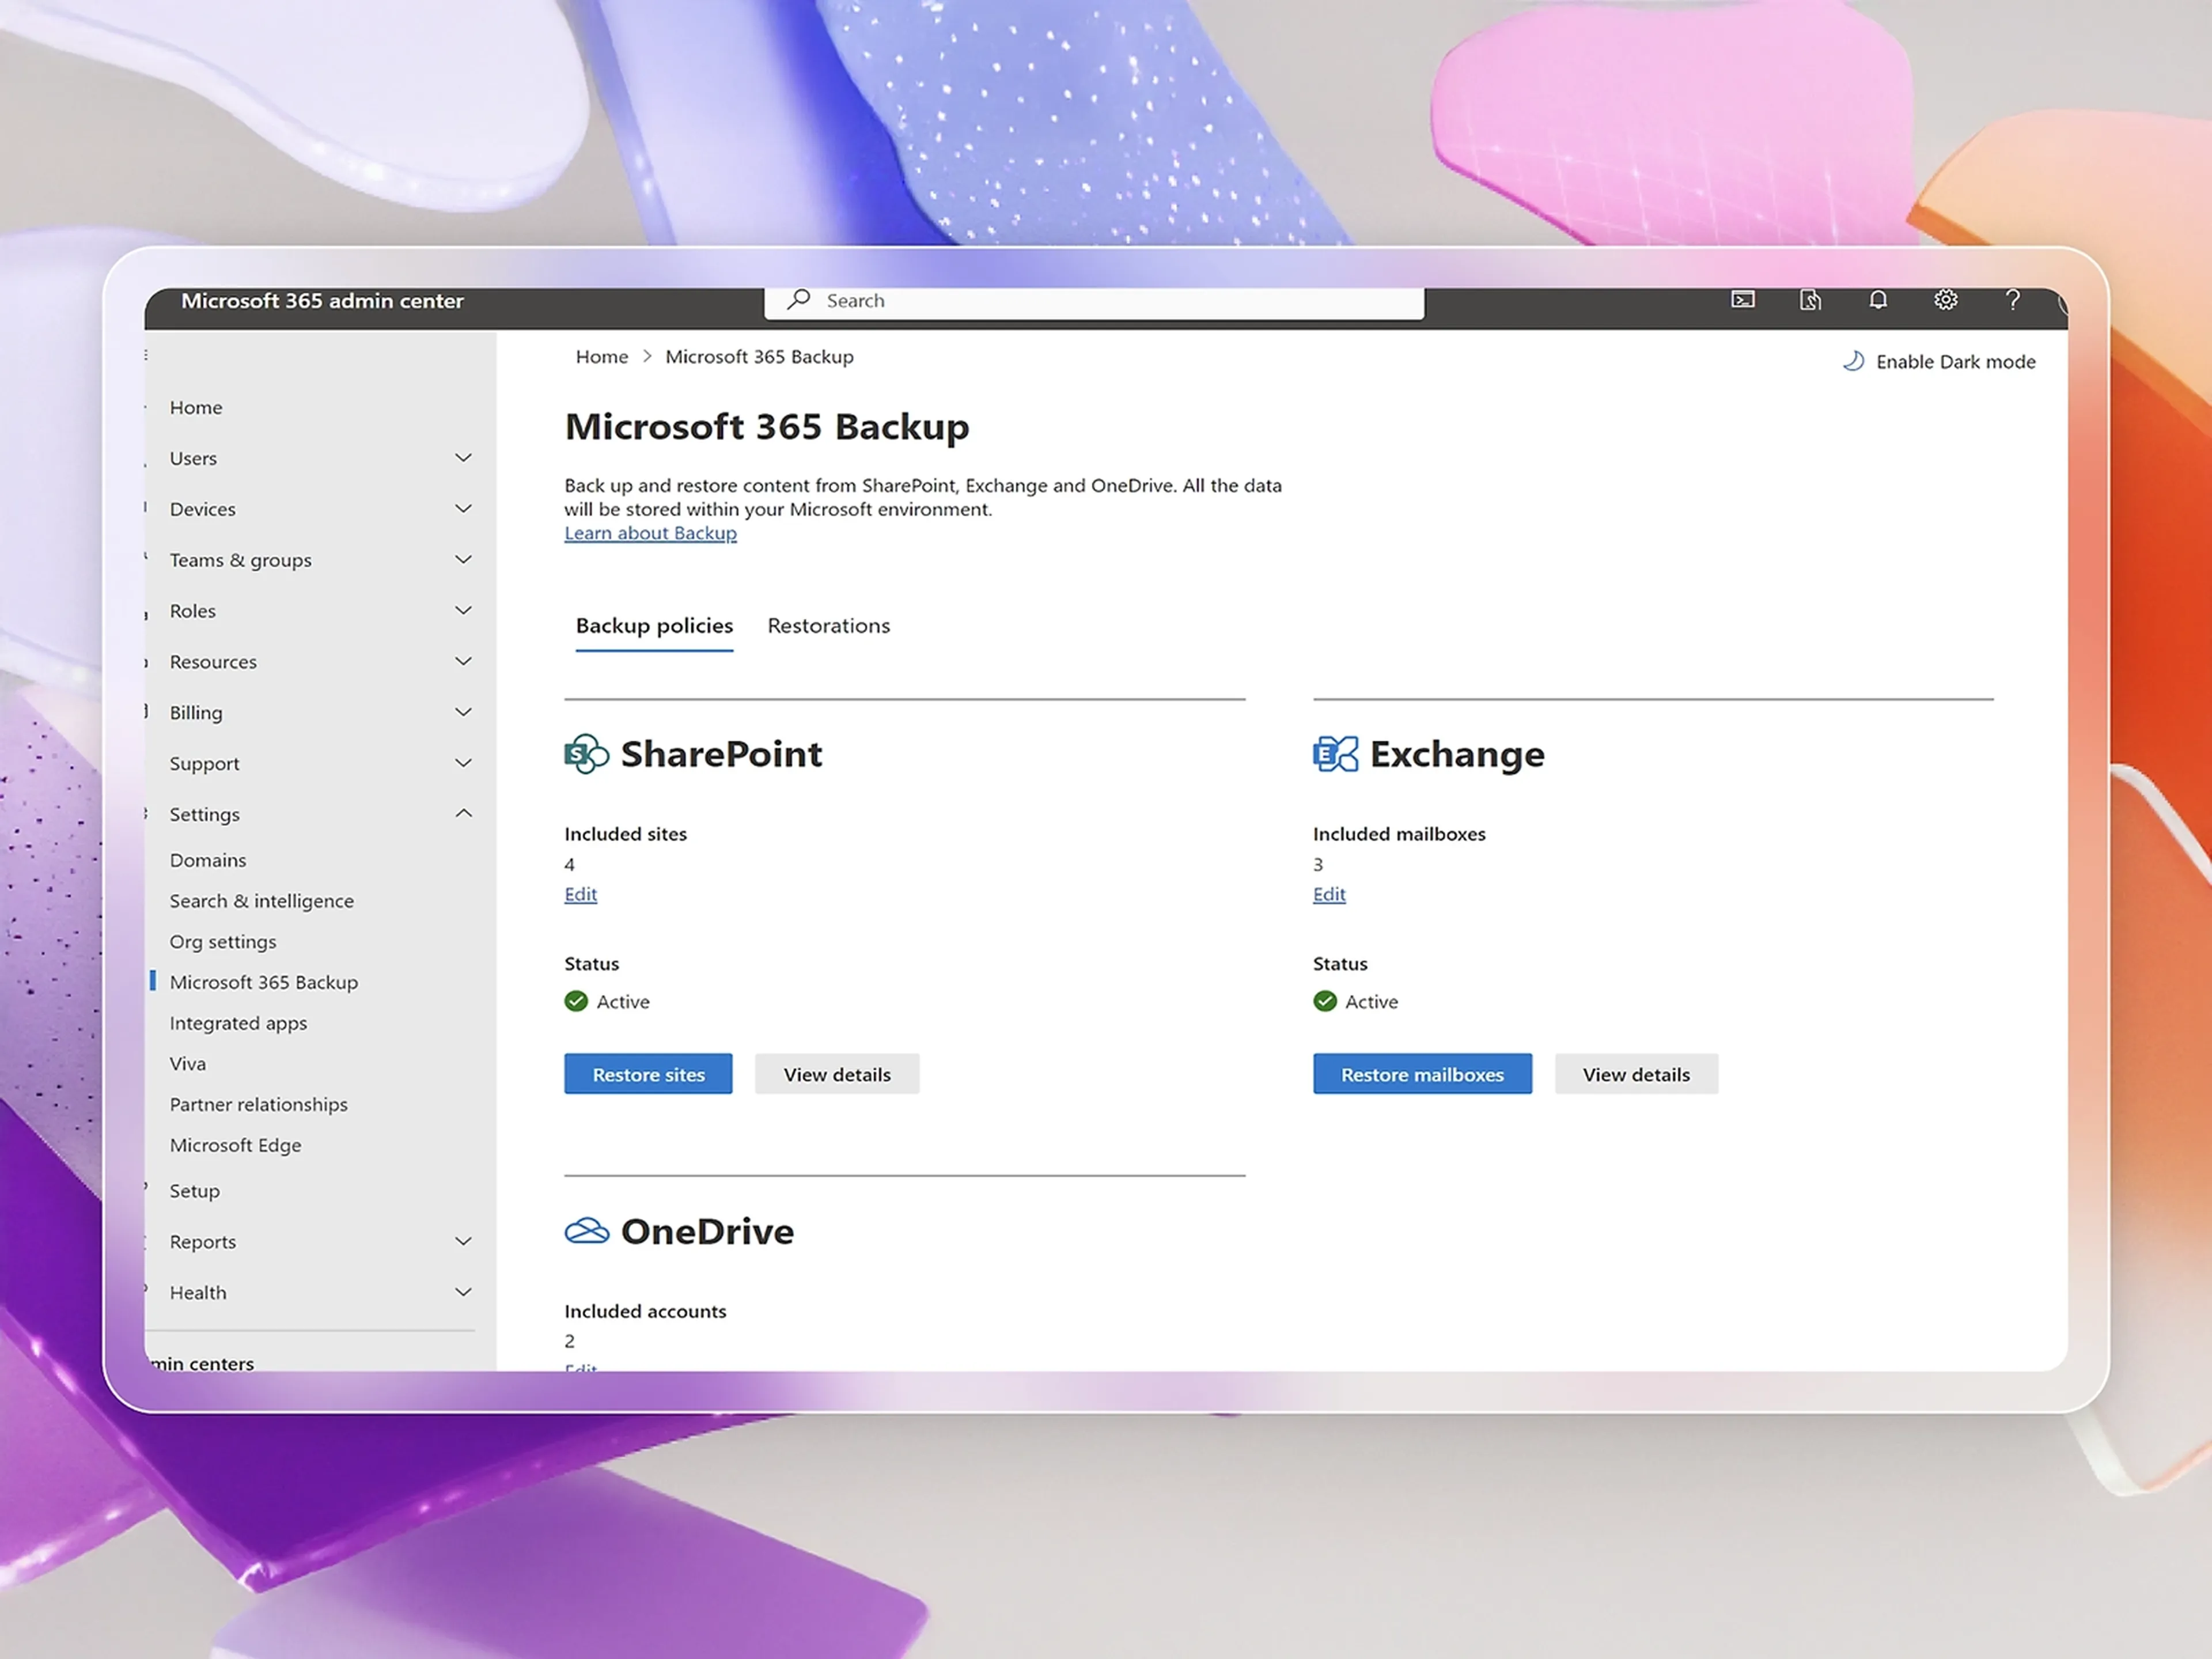This screenshot has width=2212, height=1659.
Task: Click the Included accounts label
Action: pyautogui.click(x=645, y=1311)
